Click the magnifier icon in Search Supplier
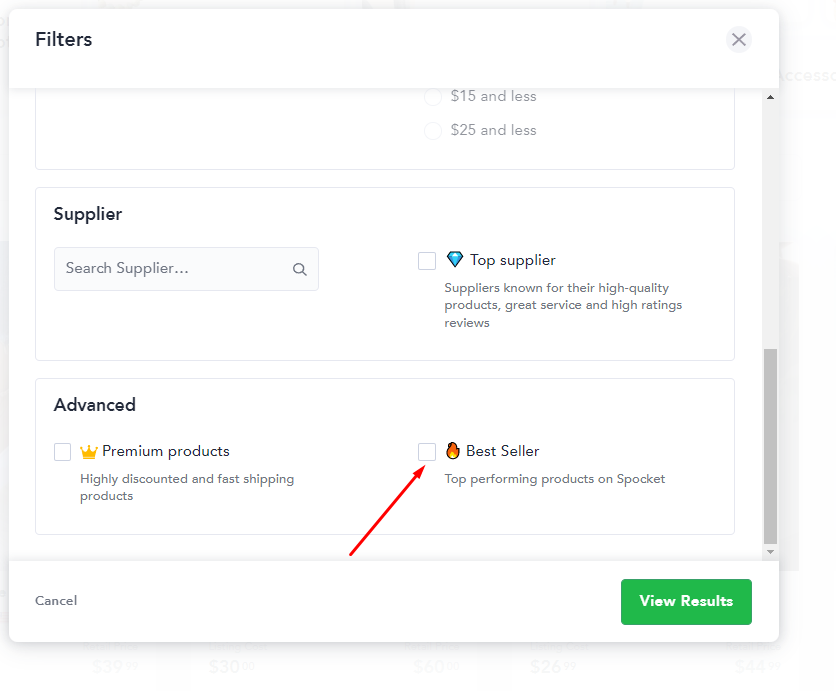The width and height of the screenshot is (836, 691). (299, 269)
